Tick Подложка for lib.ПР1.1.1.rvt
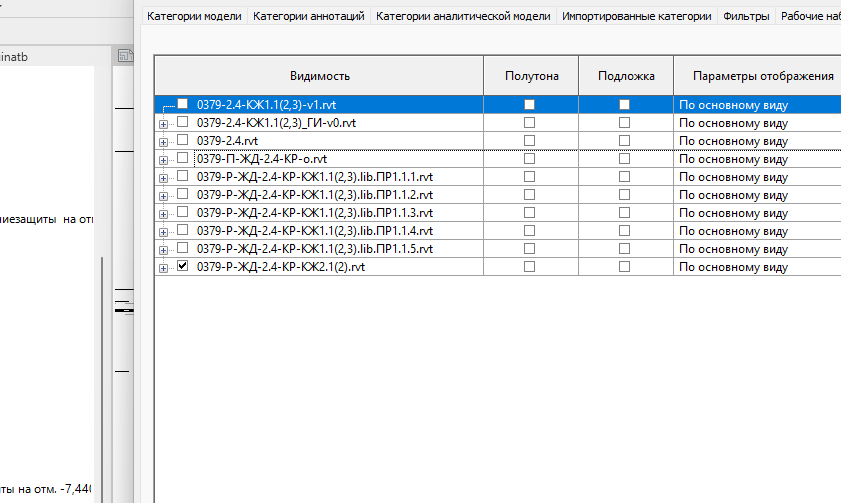841x503 pixels. tap(624, 176)
